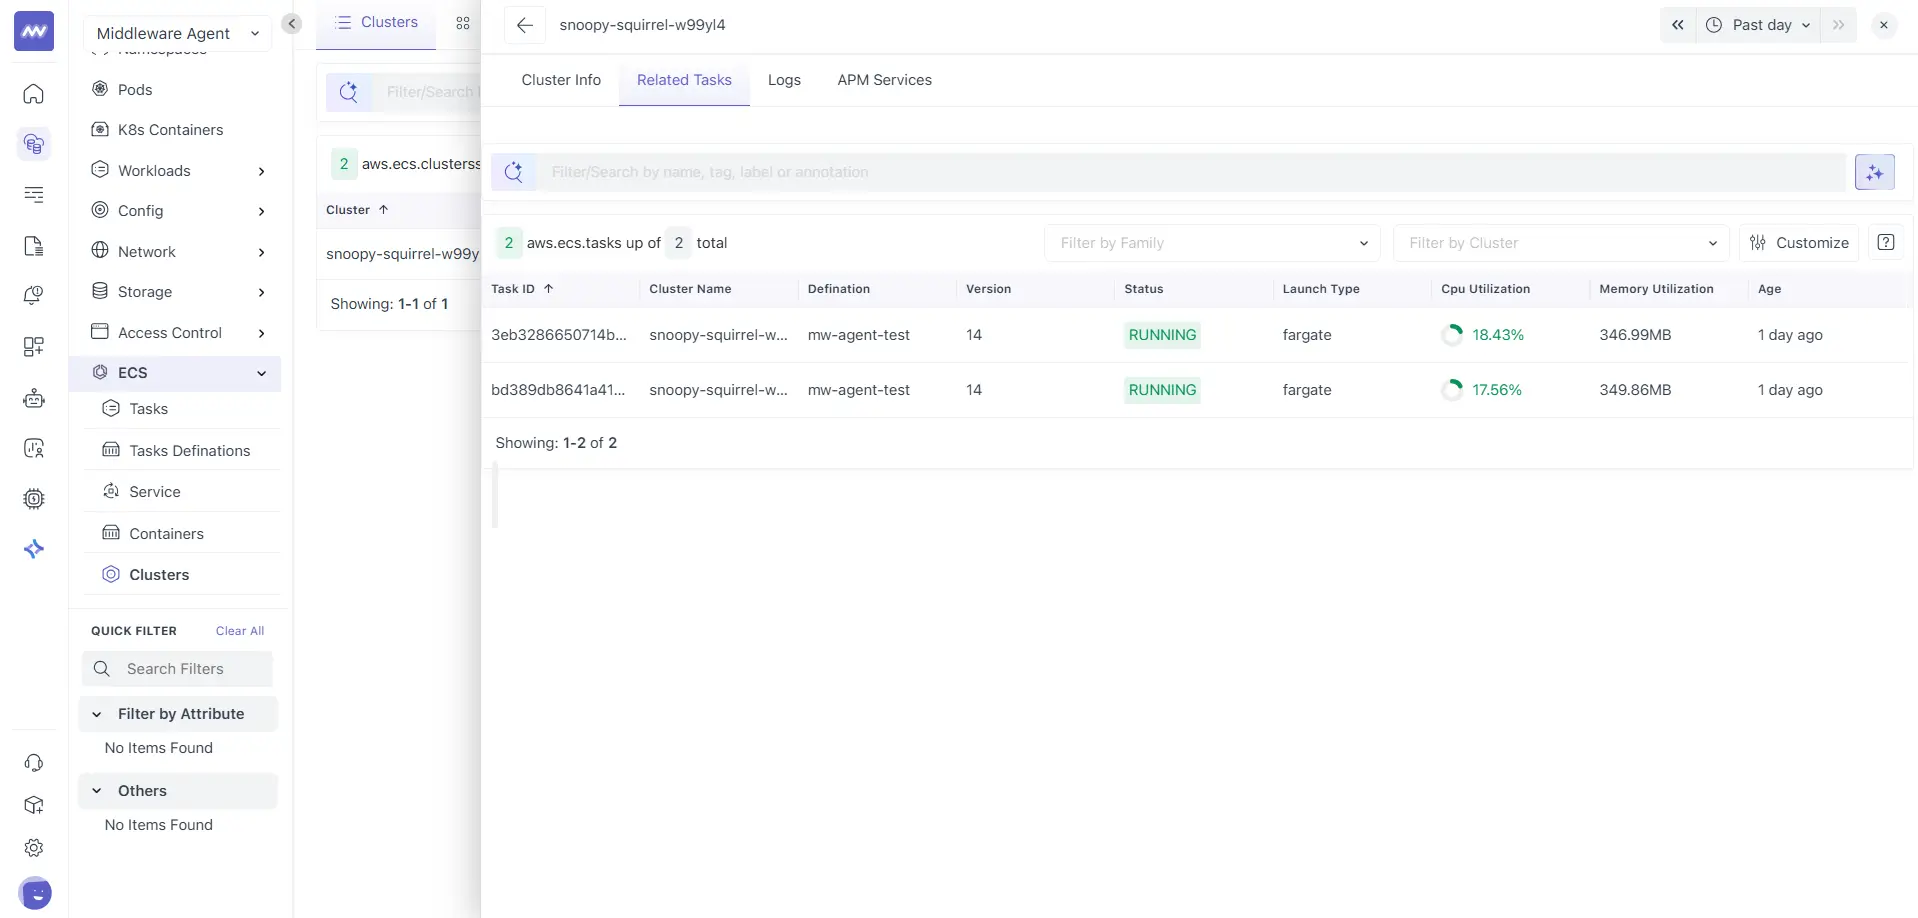
Task: Switch to the APM Services tab
Action: click(884, 80)
